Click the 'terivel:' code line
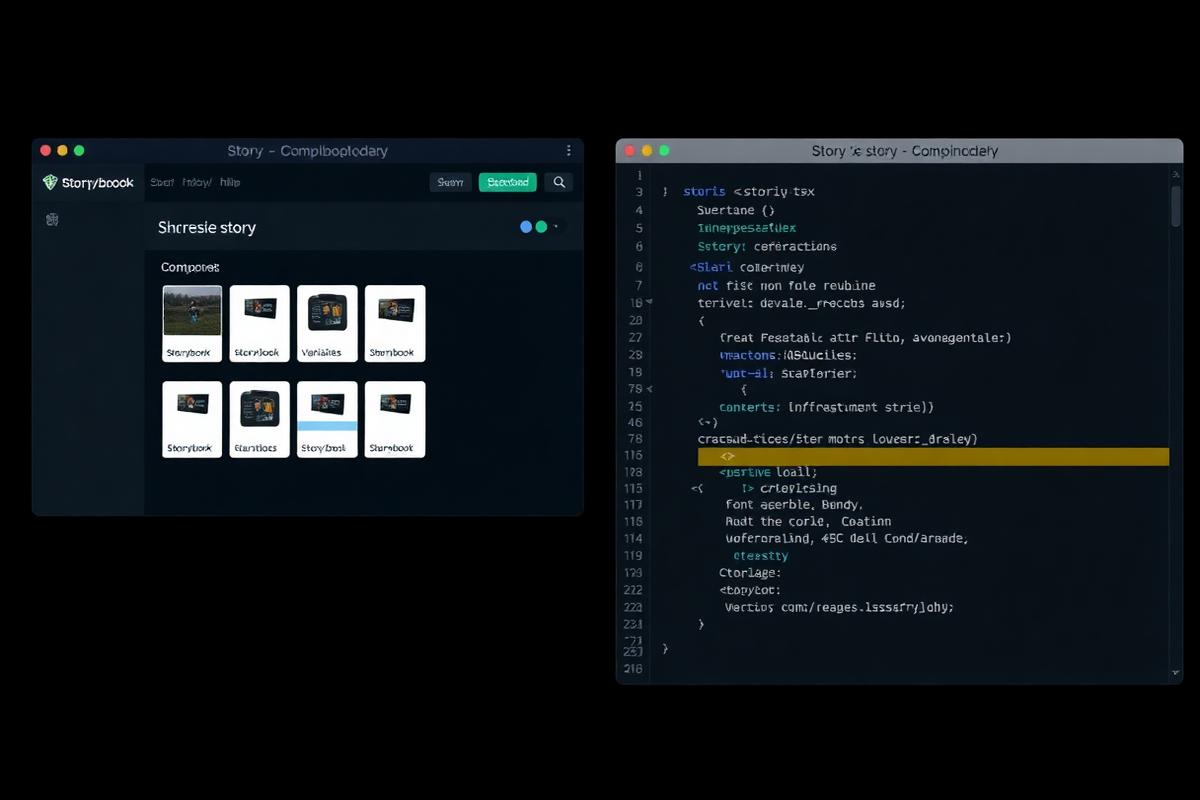 click(801, 303)
